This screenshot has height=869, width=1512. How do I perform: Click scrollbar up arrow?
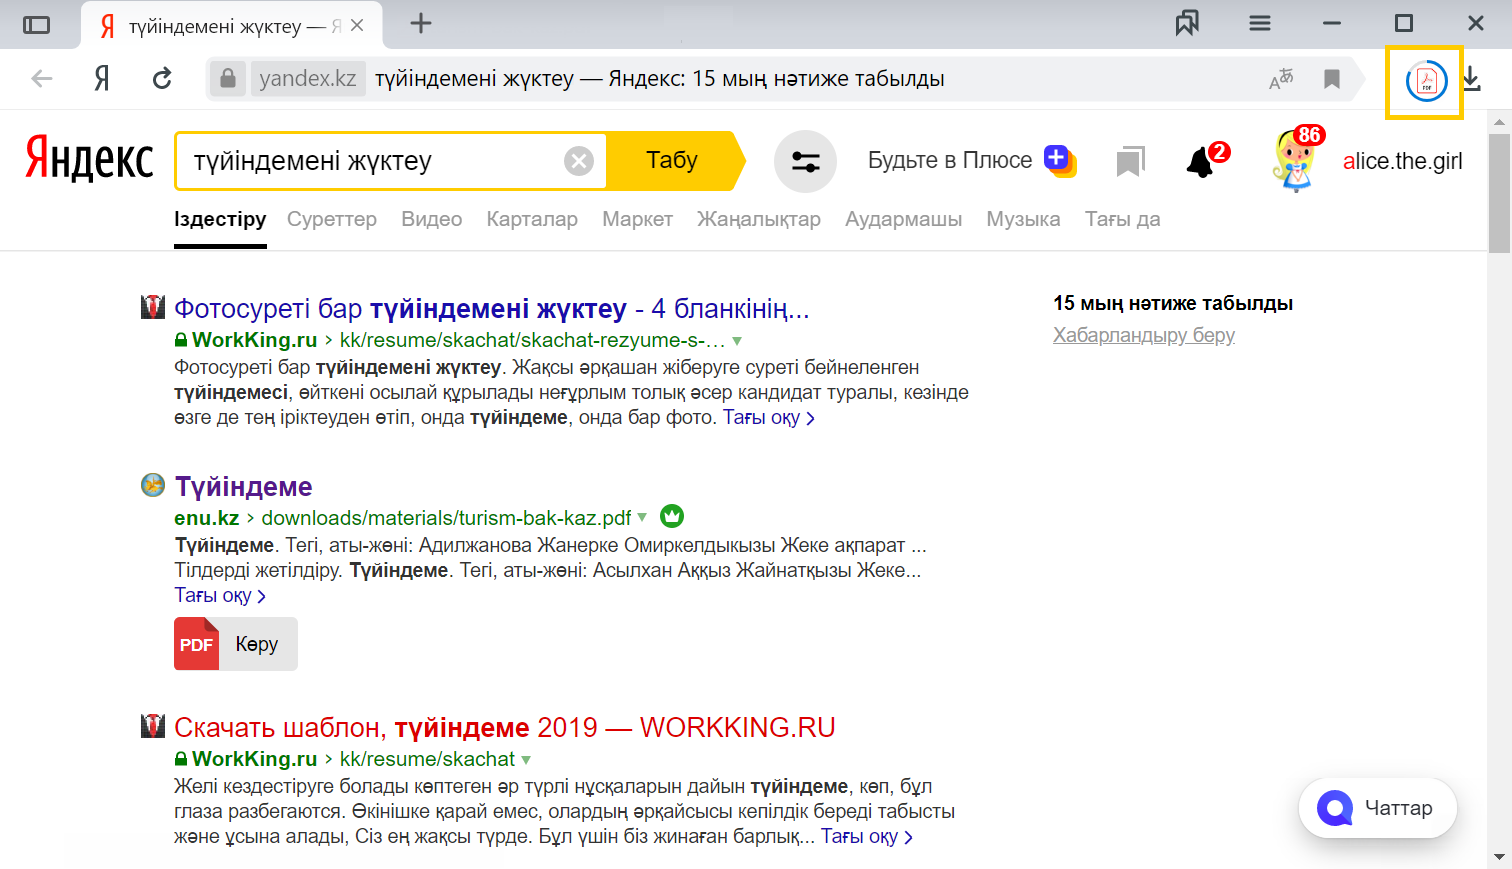pyautogui.click(x=1499, y=122)
